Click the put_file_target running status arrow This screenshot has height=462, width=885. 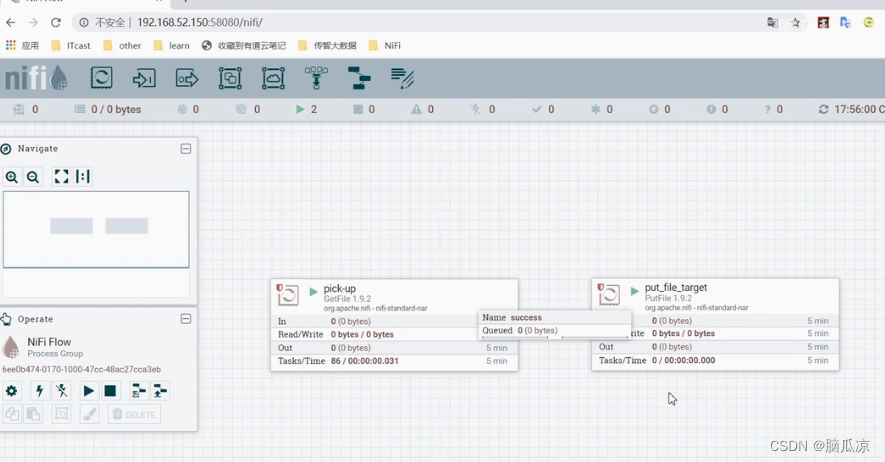pyautogui.click(x=634, y=291)
